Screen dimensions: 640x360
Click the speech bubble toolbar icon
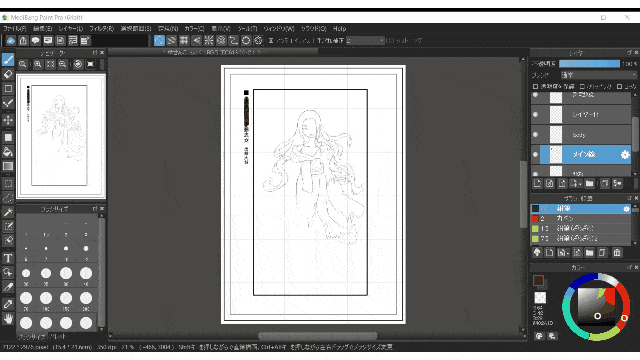tap(36, 40)
